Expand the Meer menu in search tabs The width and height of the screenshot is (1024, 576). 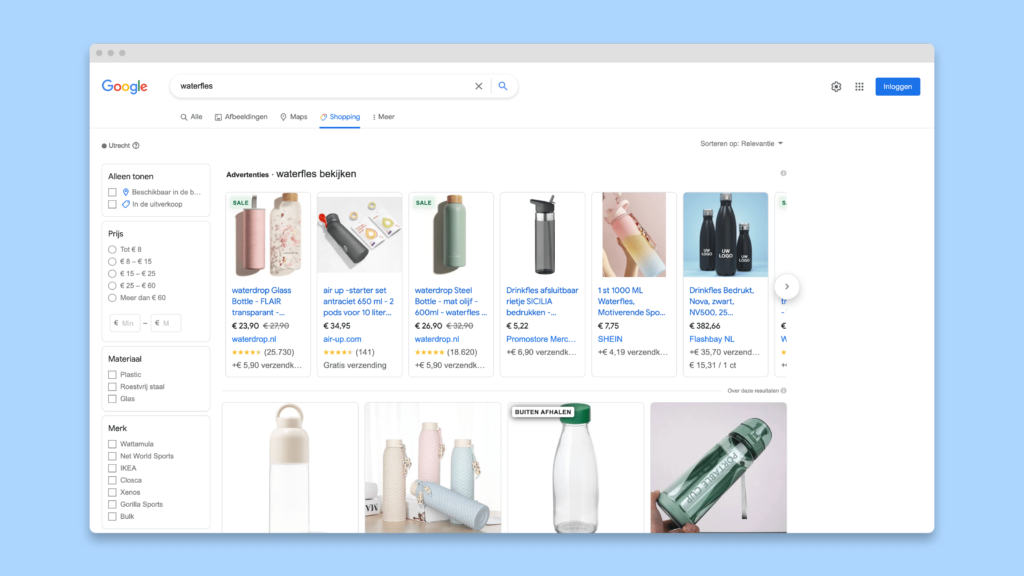click(x=383, y=117)
